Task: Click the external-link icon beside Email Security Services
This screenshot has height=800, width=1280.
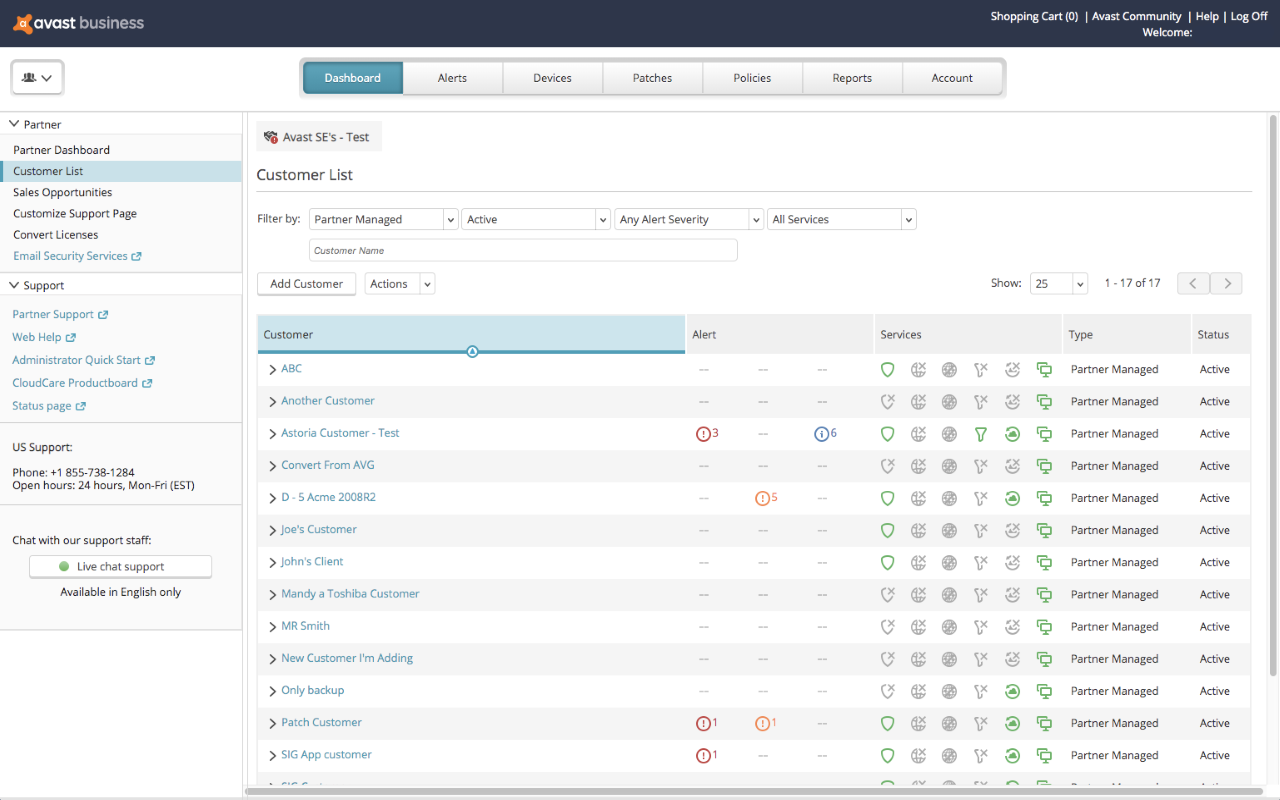Action: point(137,257)
